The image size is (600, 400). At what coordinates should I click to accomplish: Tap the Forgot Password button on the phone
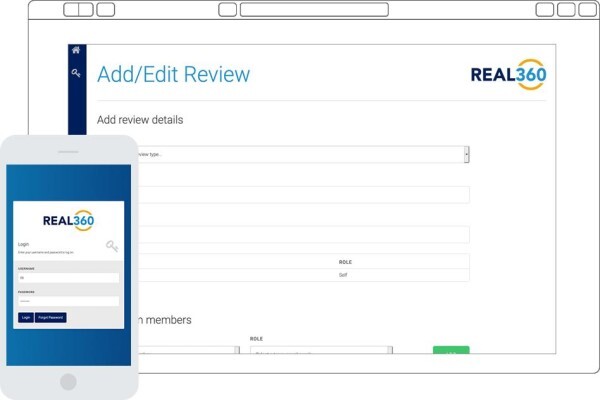[51, 318]
